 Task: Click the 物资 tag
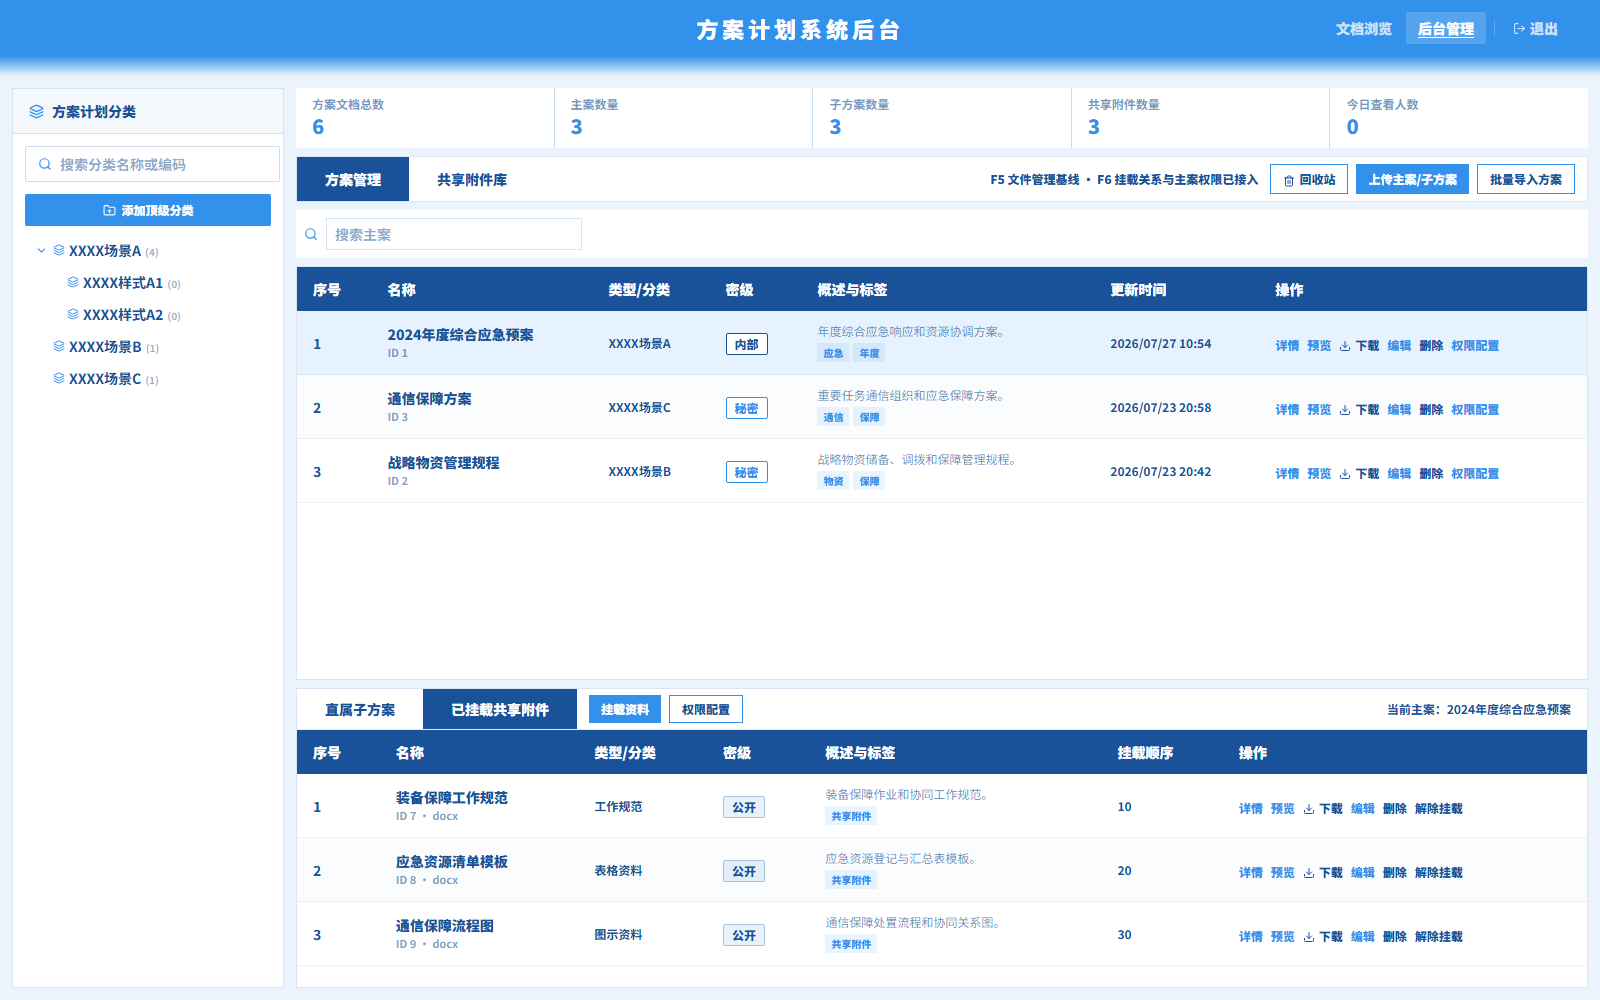tap(833, 481)
